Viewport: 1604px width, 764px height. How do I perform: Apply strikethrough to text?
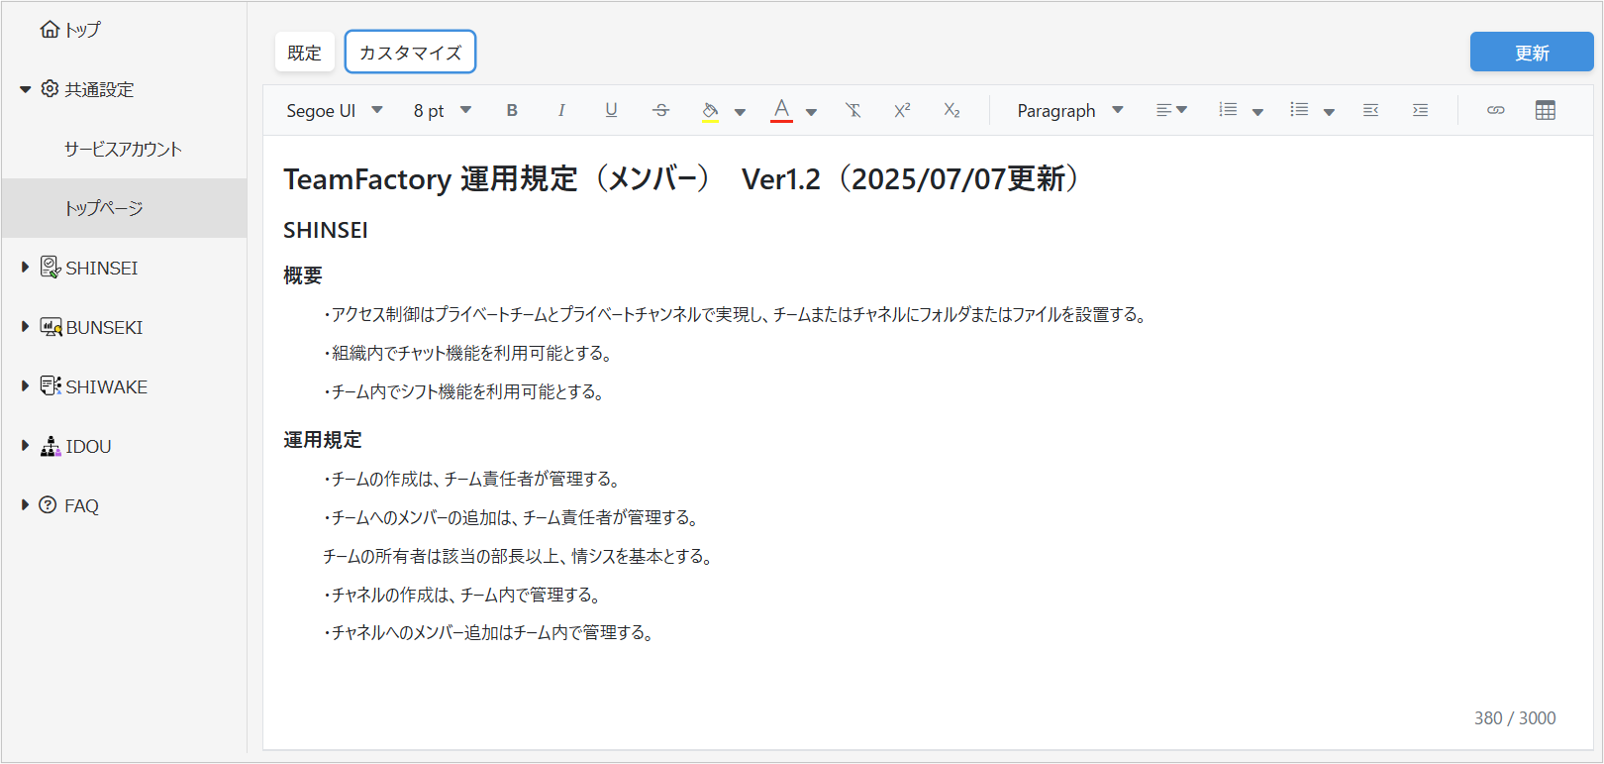[661, 110]
